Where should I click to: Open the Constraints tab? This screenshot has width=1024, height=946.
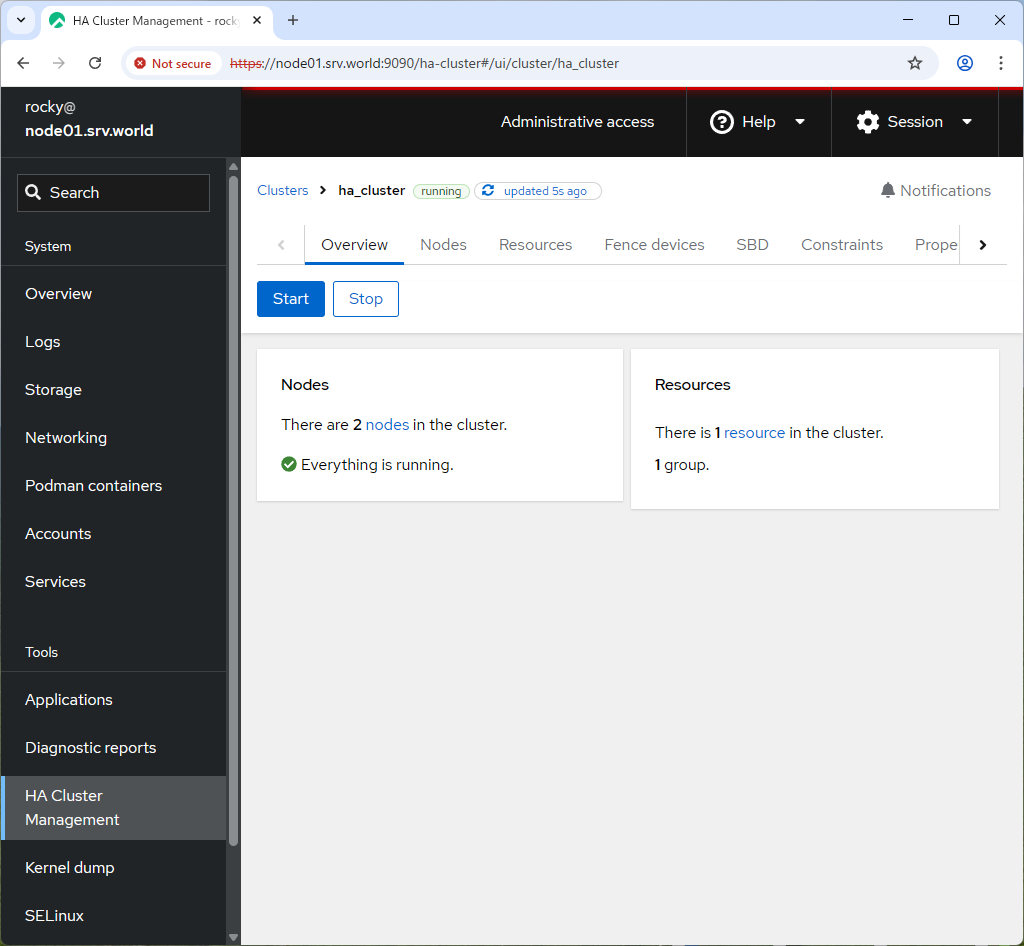(x=841, y=244)
